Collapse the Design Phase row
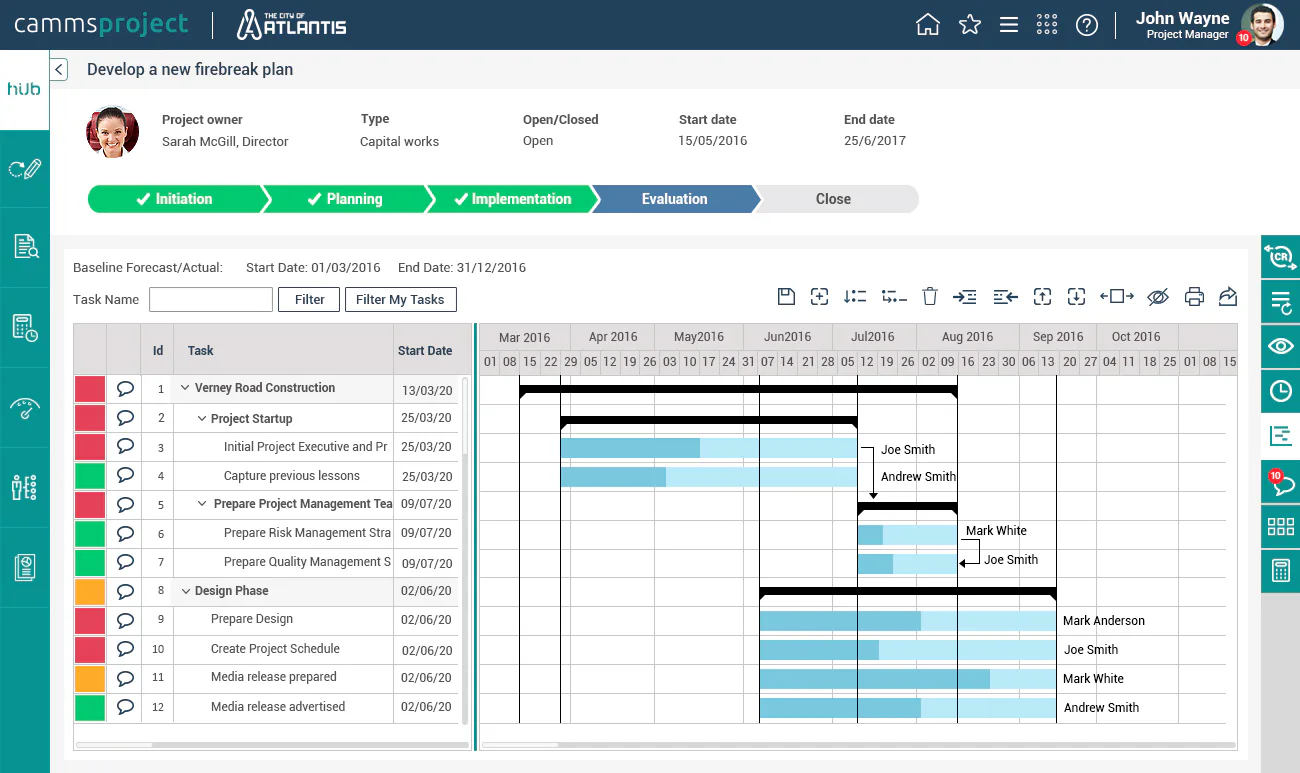 tap(187, 590)
